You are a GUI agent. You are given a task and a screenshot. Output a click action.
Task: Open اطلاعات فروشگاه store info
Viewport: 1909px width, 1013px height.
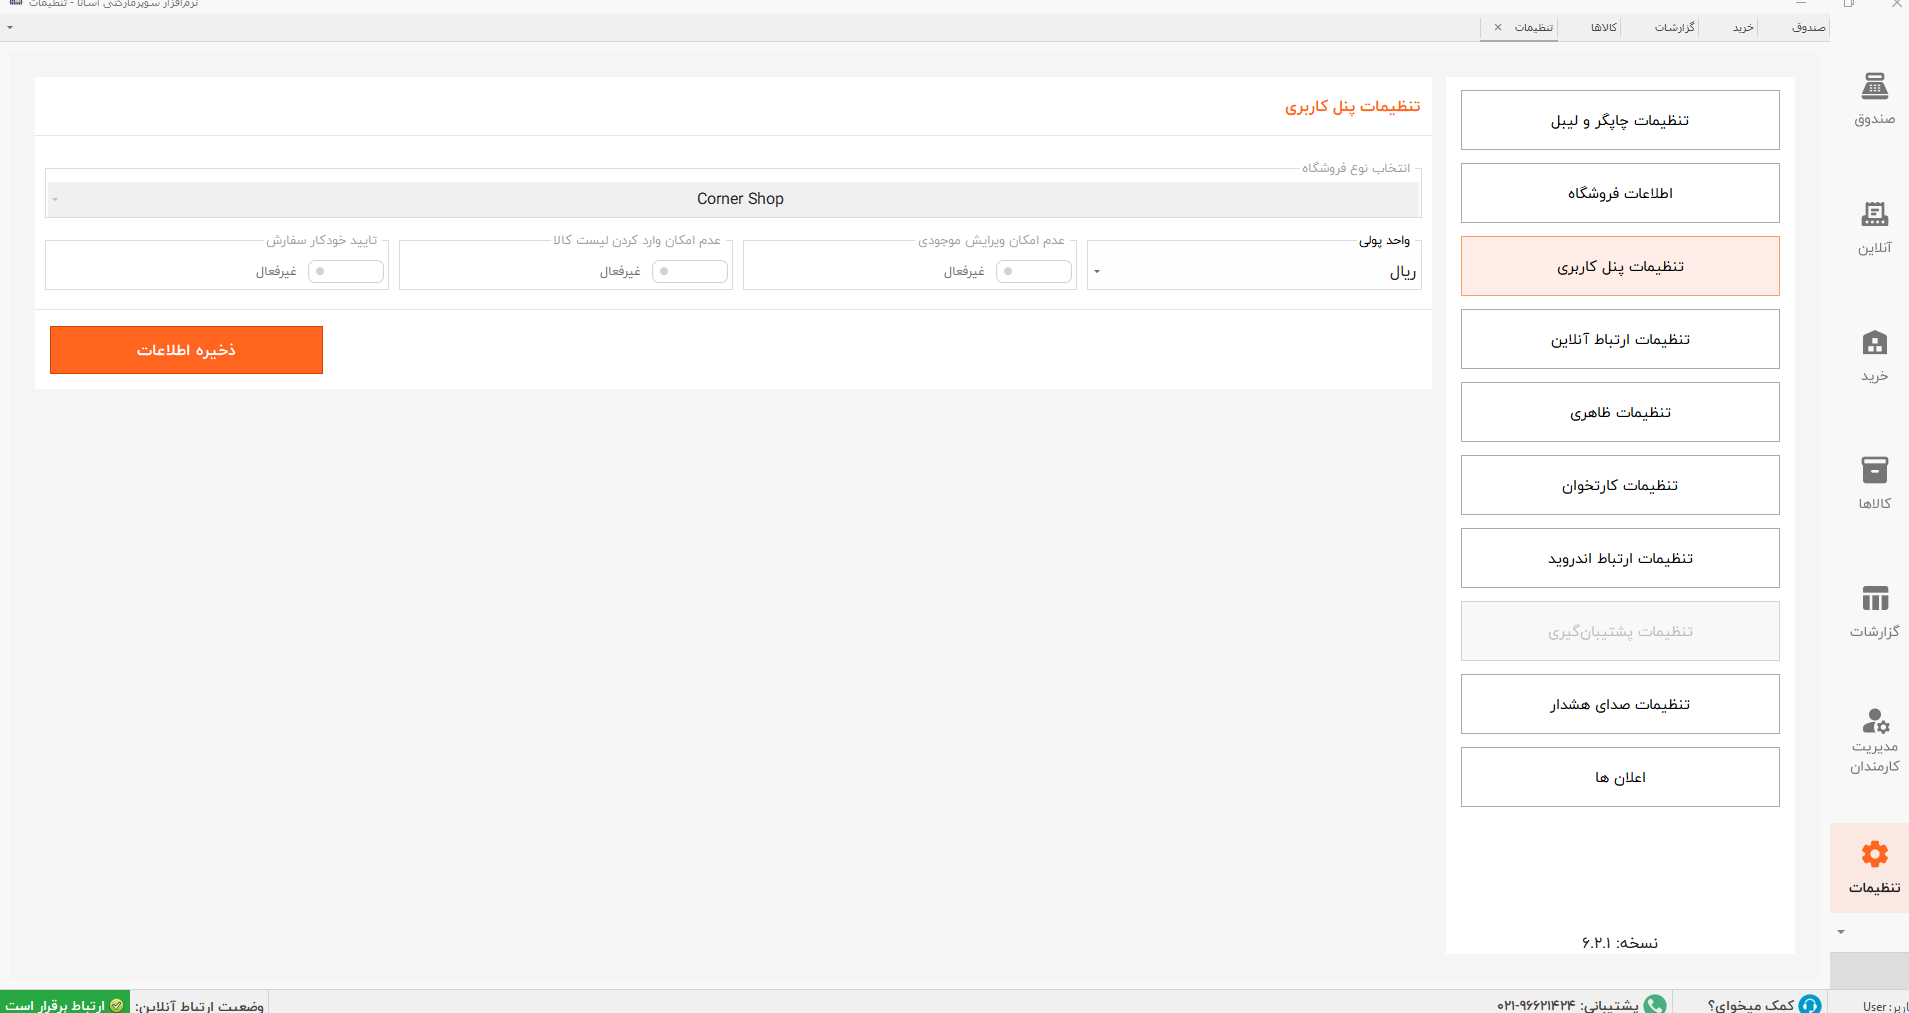tap(1620, 193)
